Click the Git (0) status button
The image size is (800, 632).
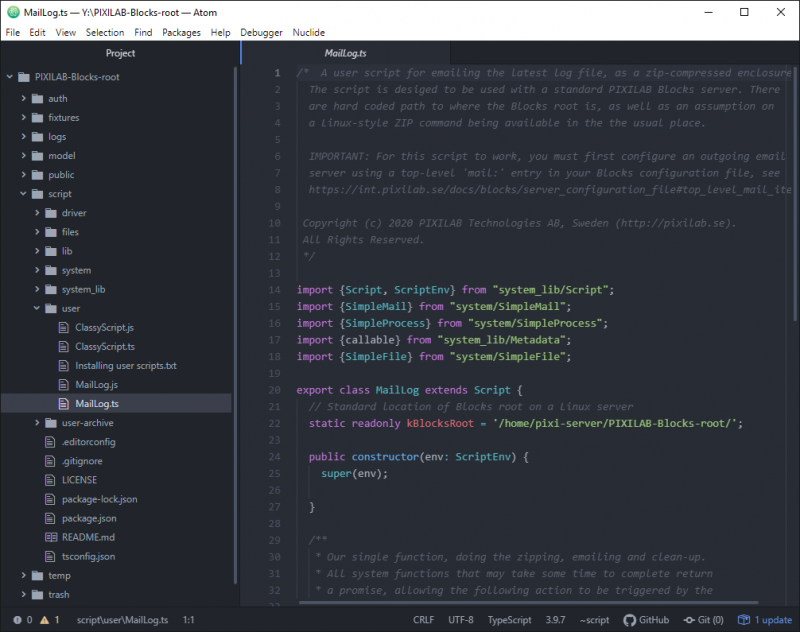tap(704, 620)
